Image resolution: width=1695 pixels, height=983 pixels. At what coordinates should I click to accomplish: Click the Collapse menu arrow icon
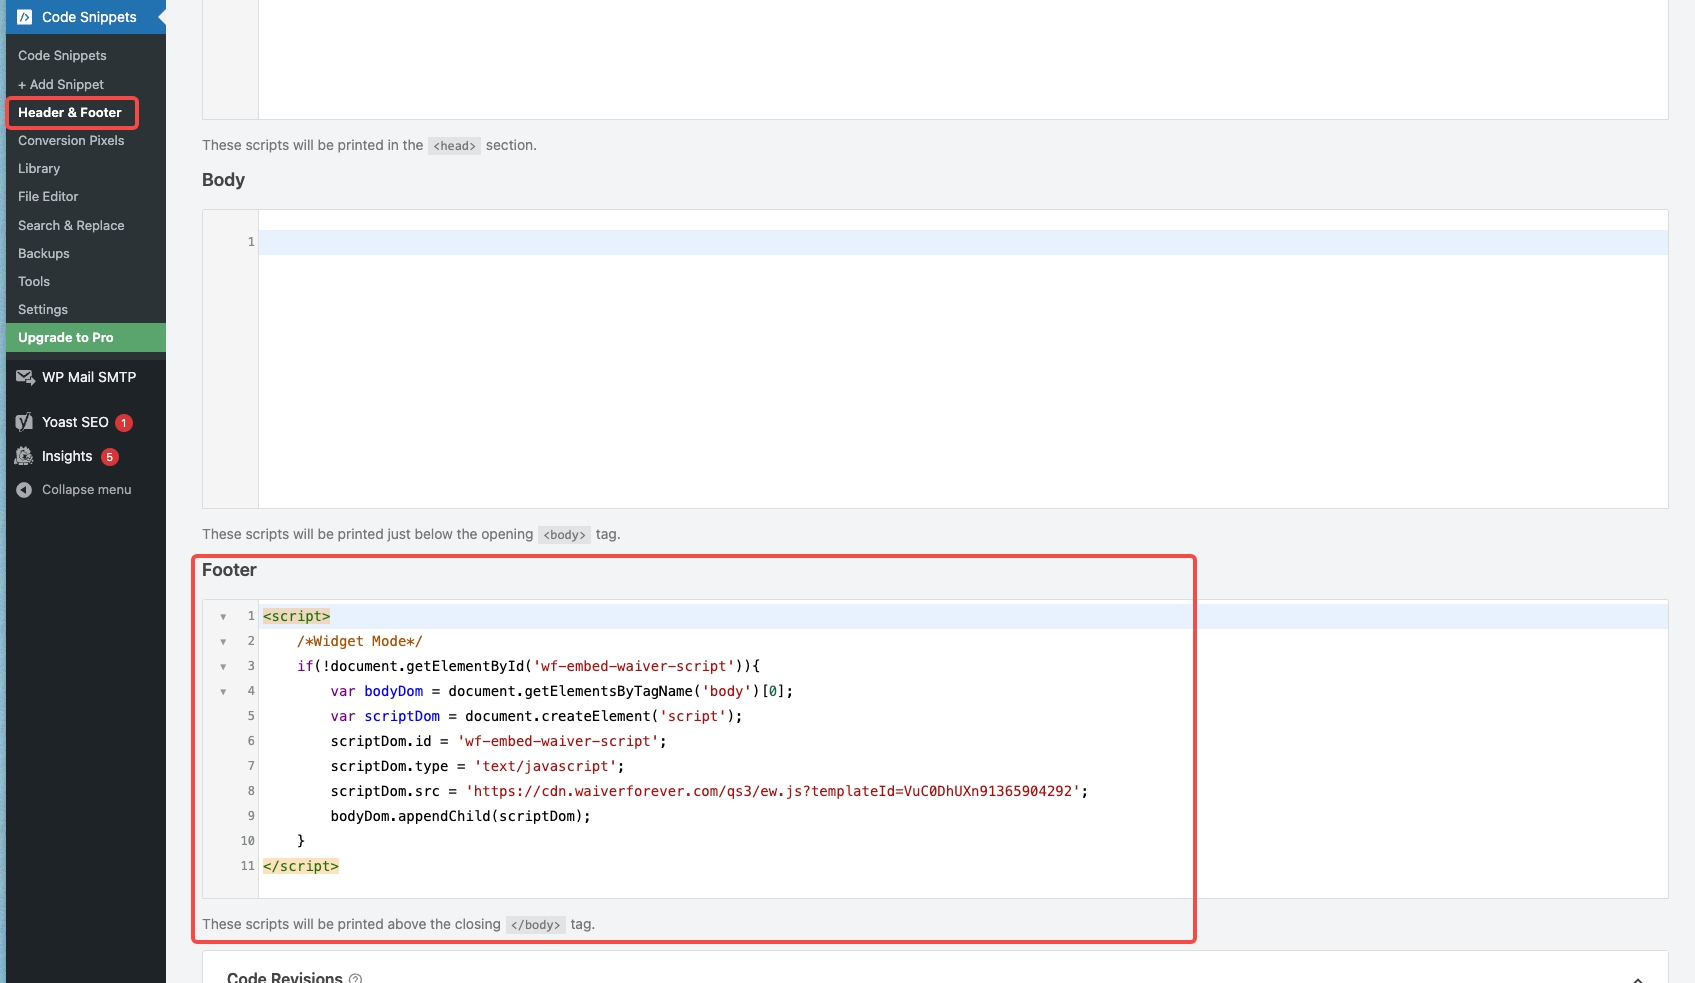tap(24, 490)
